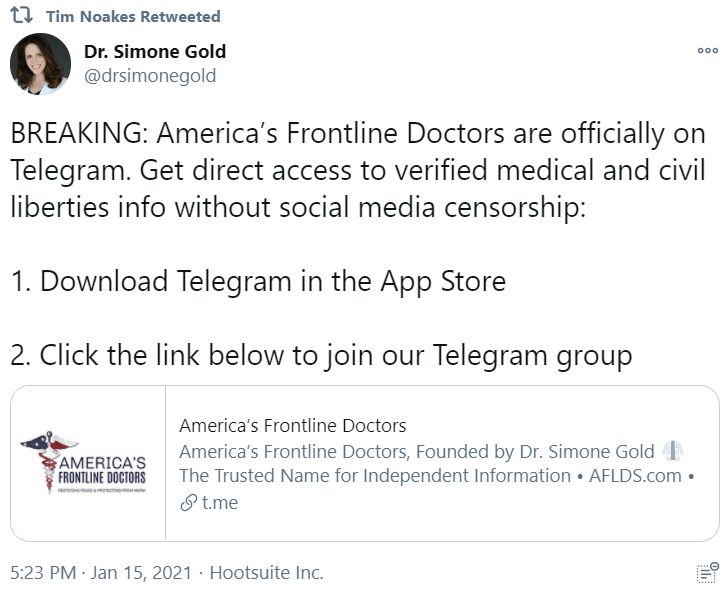Click the @drsimonegold handle
This screenshot has height=592, width=725.
150,76
